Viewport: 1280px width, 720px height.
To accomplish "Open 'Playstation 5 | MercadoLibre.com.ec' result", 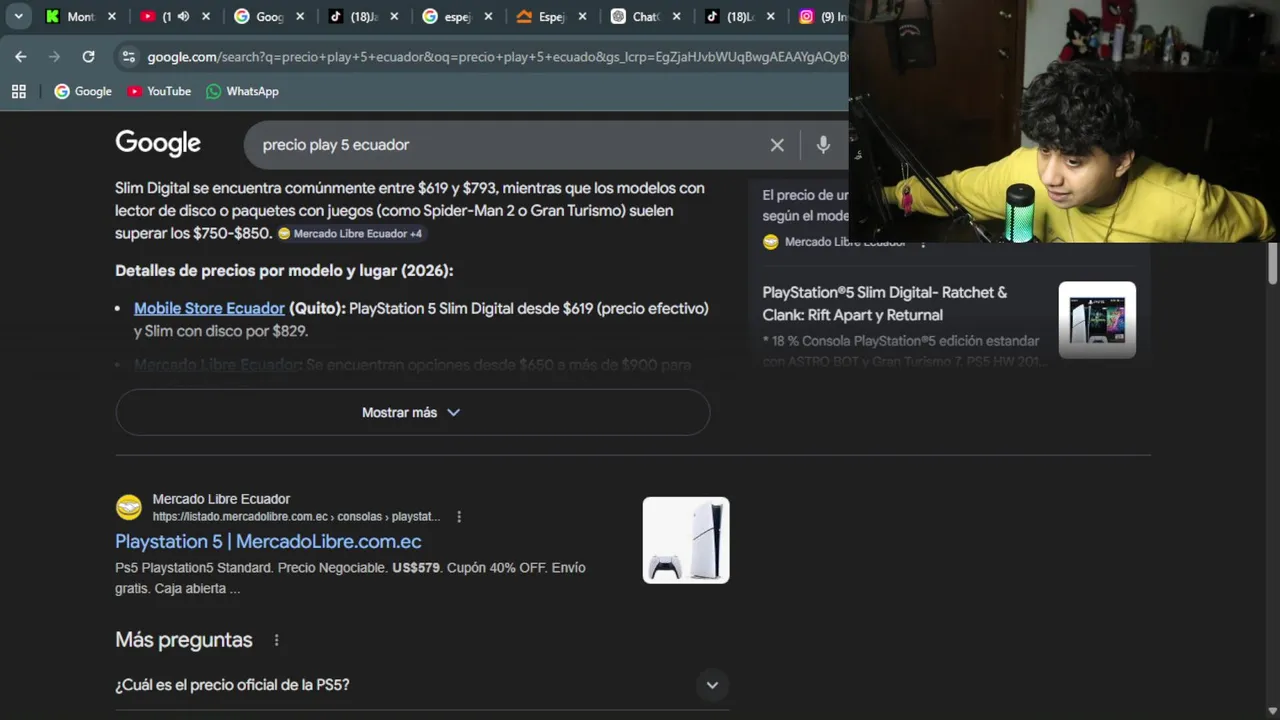I will (x=268, y=541).
